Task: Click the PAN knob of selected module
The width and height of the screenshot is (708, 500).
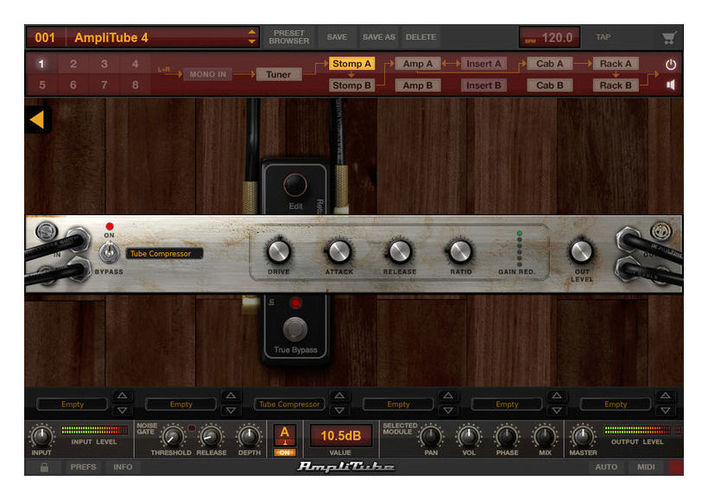Action: [x=431, y=436]
